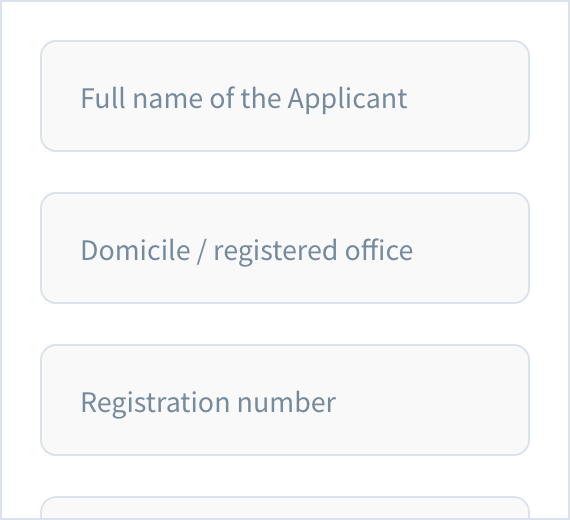Click the Full name of the Applicant field
Screen dimensions: 570x520
pyautogui.click(x=285, y=96)
